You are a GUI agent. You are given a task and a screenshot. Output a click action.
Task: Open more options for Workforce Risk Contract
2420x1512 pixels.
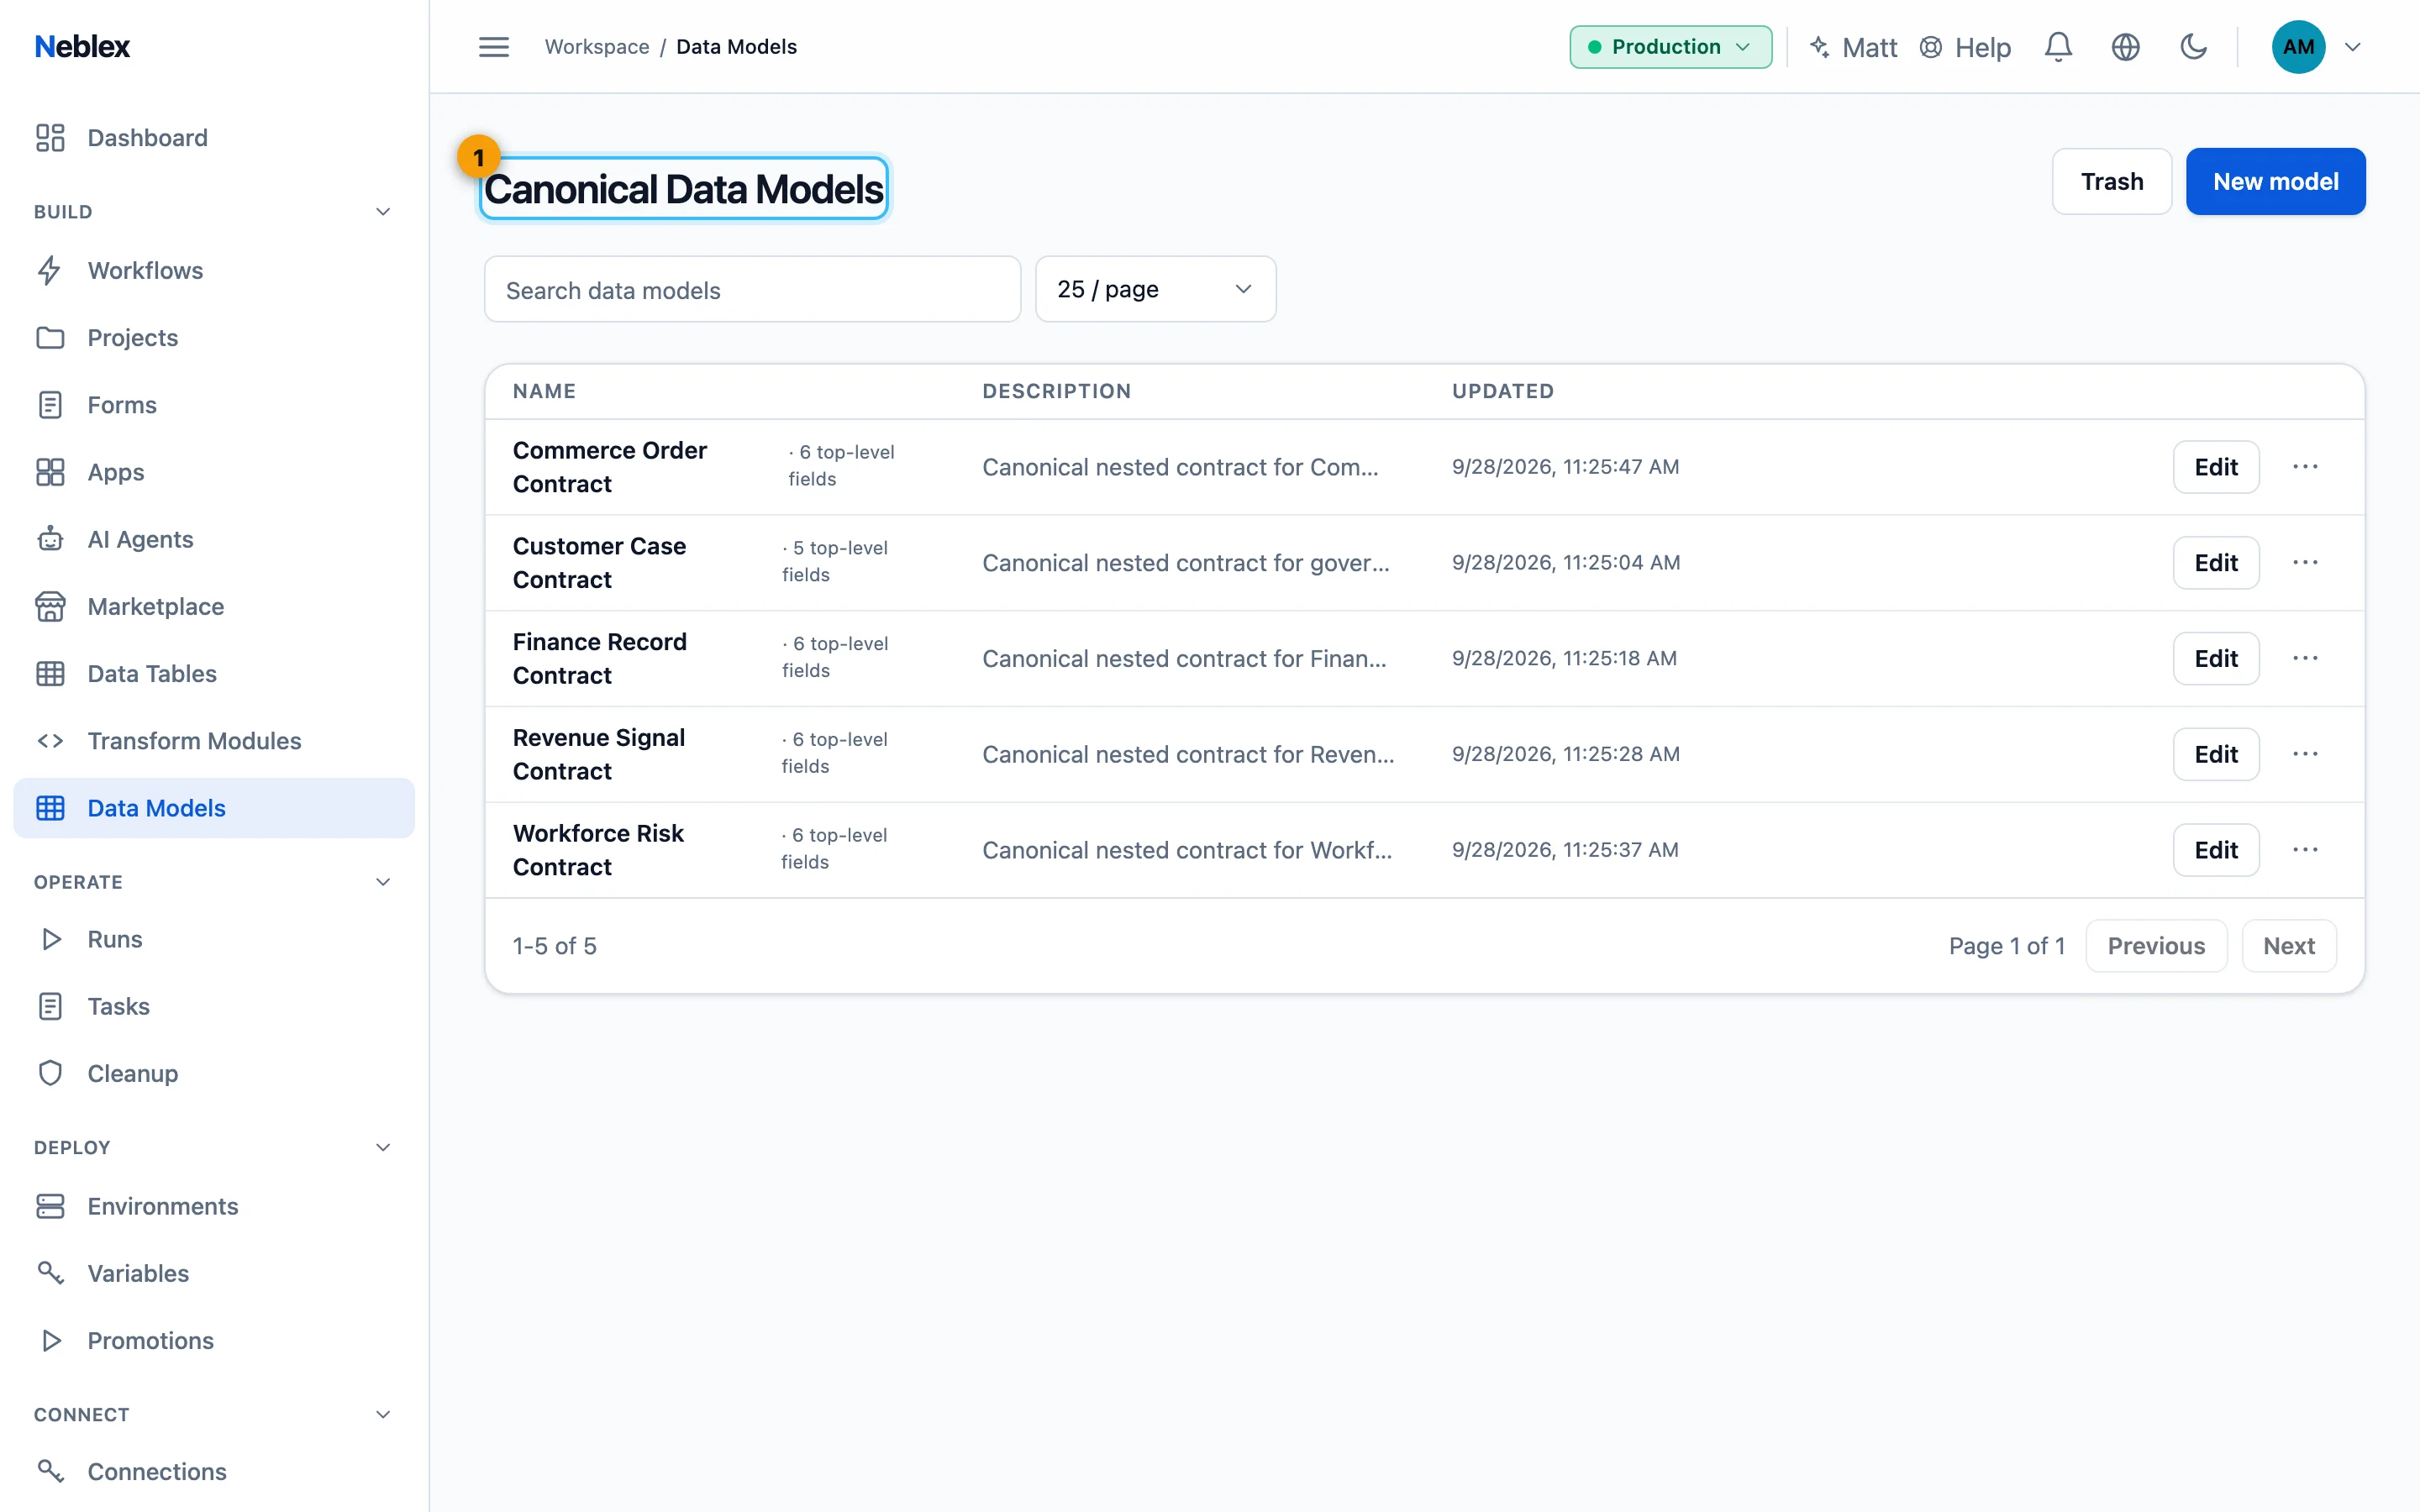coord(2305,850)
